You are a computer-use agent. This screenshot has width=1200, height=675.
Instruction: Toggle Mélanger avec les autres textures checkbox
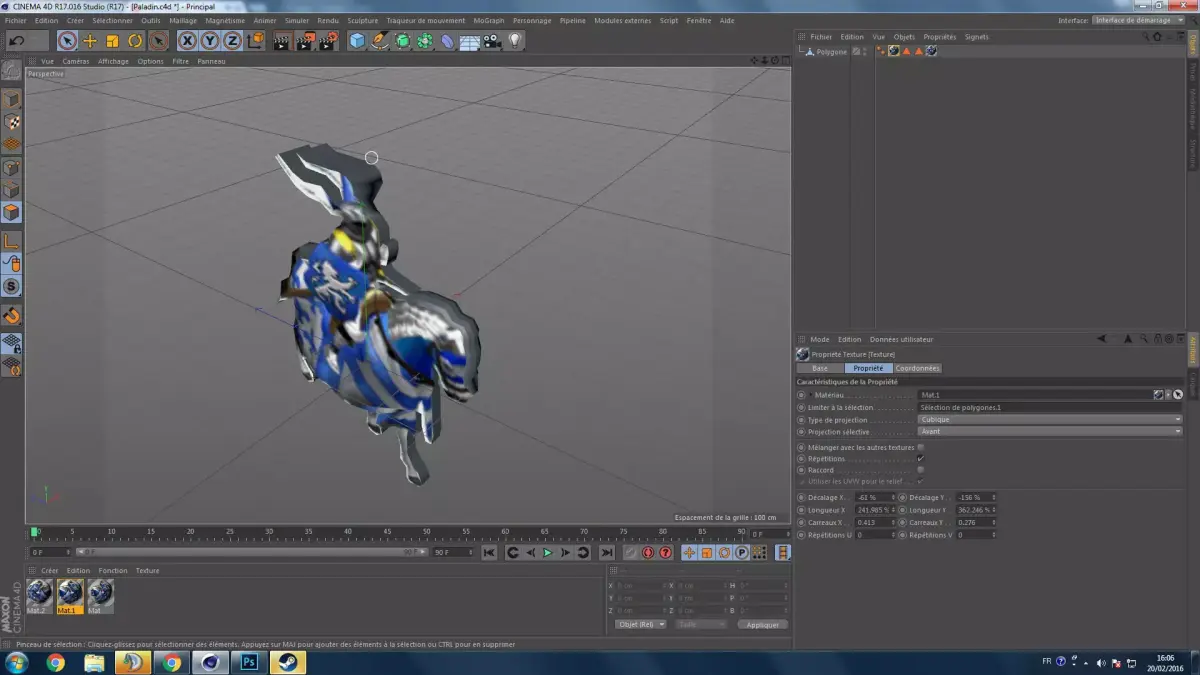920,447
